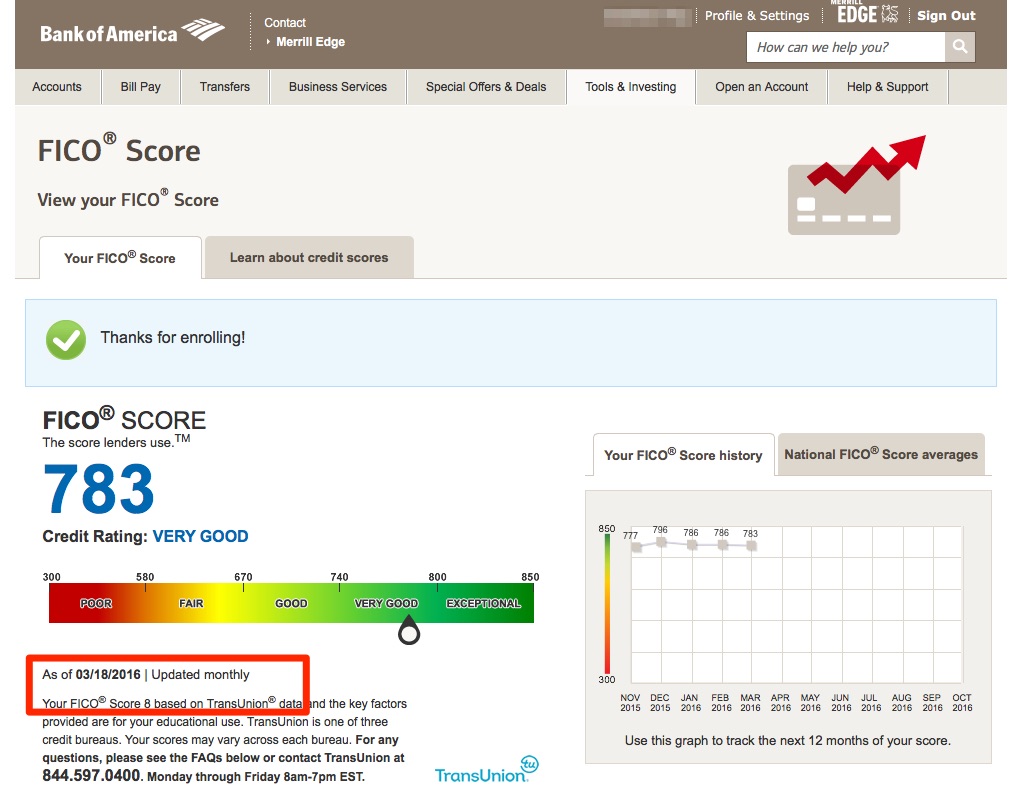This screenshot has width=1028, height=805.
Task: Click the score gauge pointer marker
Action: pos(409,630)
